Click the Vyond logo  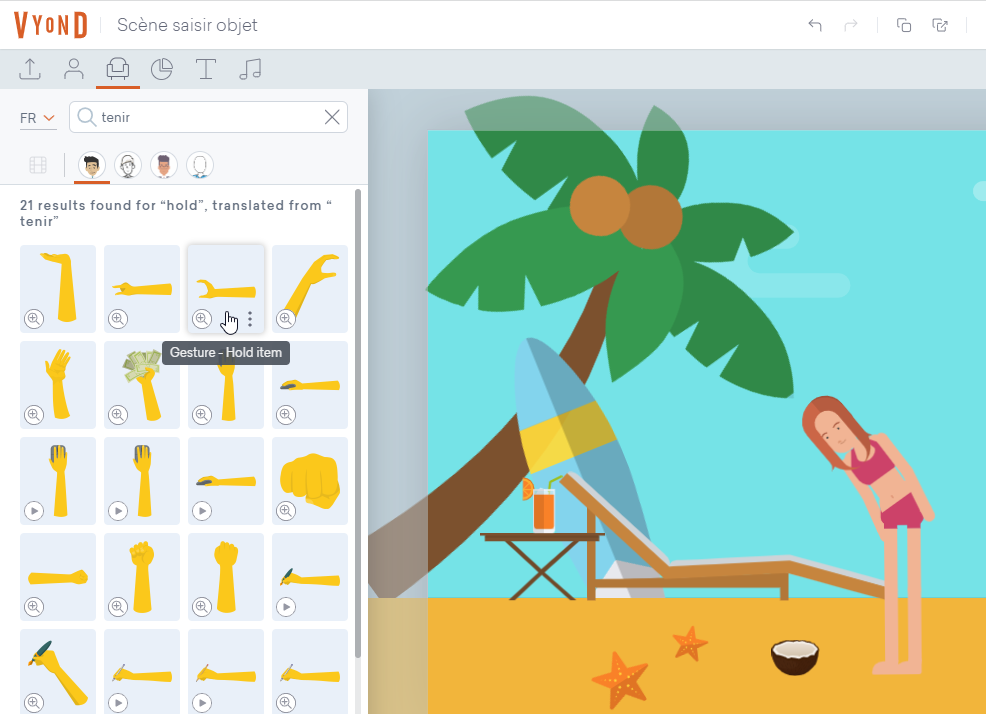[x=51, y=25]
